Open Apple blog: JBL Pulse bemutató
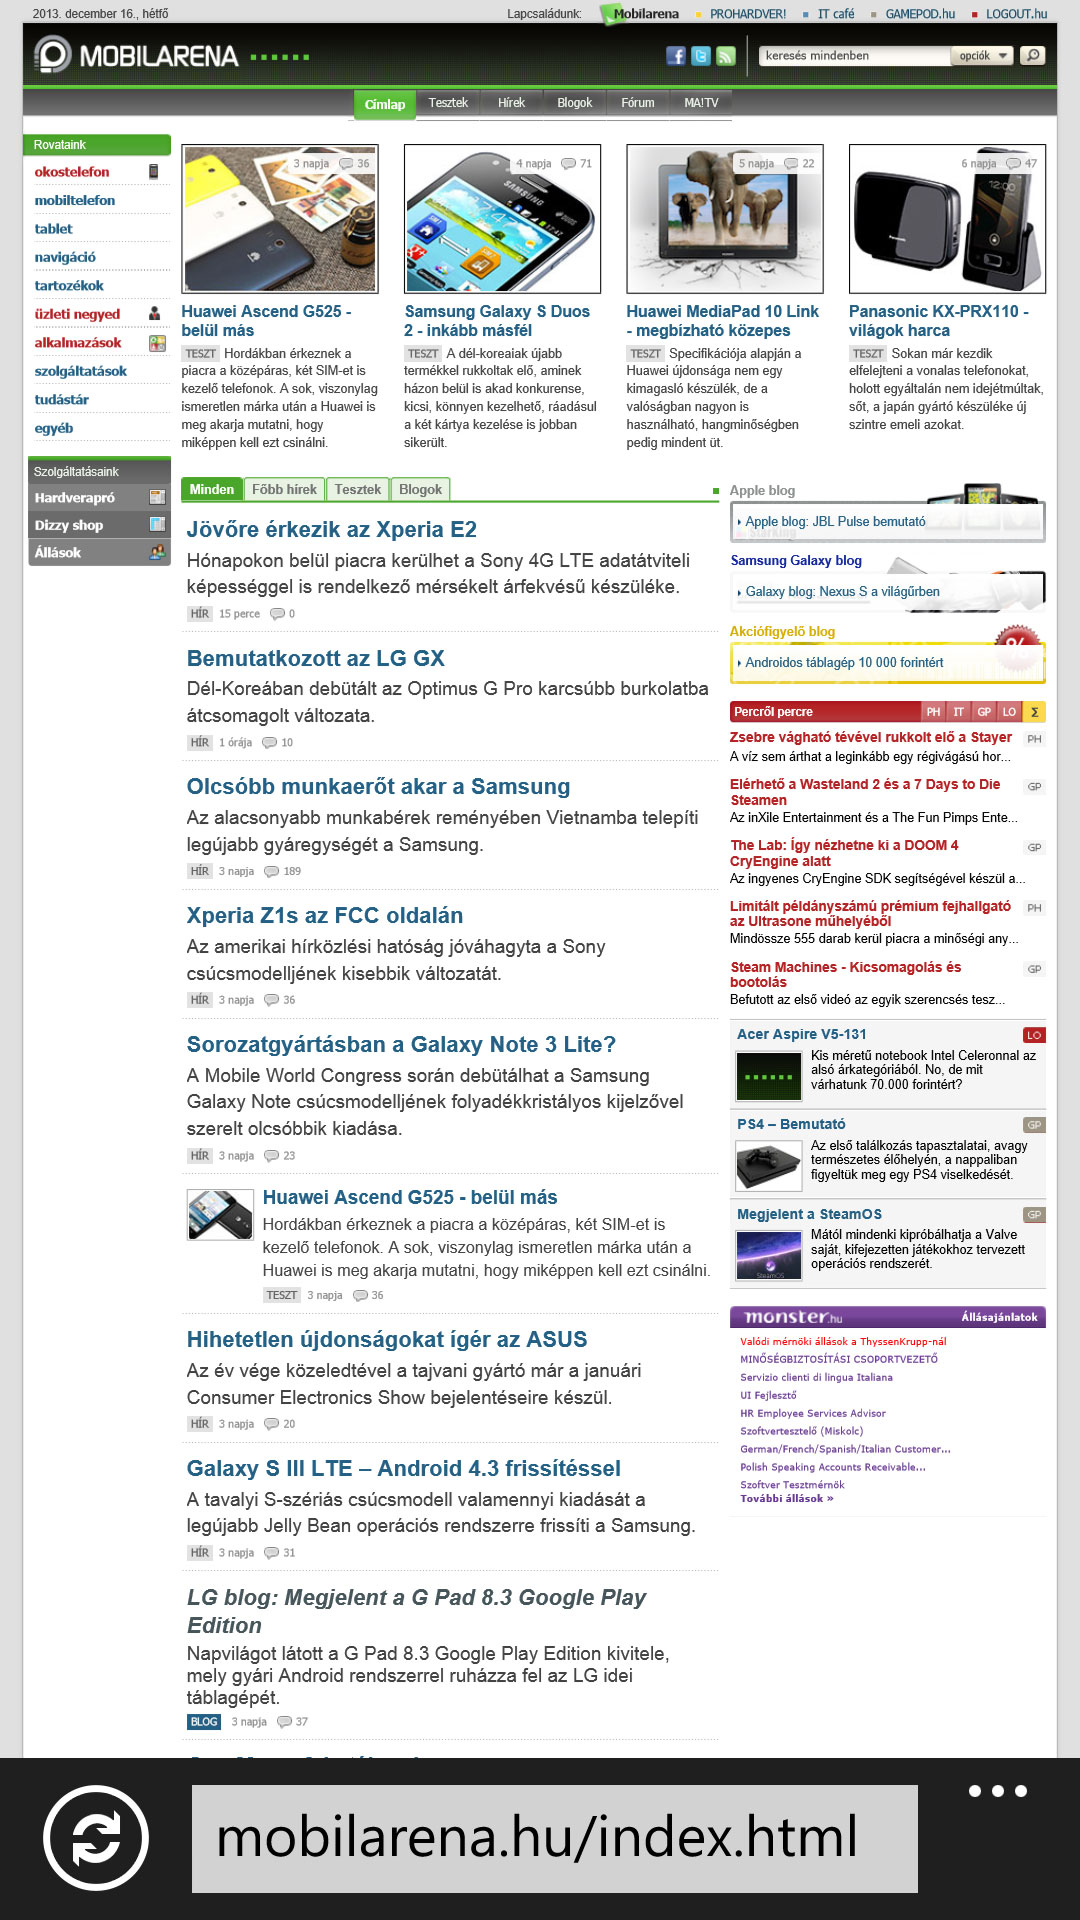 coord(835,521)
